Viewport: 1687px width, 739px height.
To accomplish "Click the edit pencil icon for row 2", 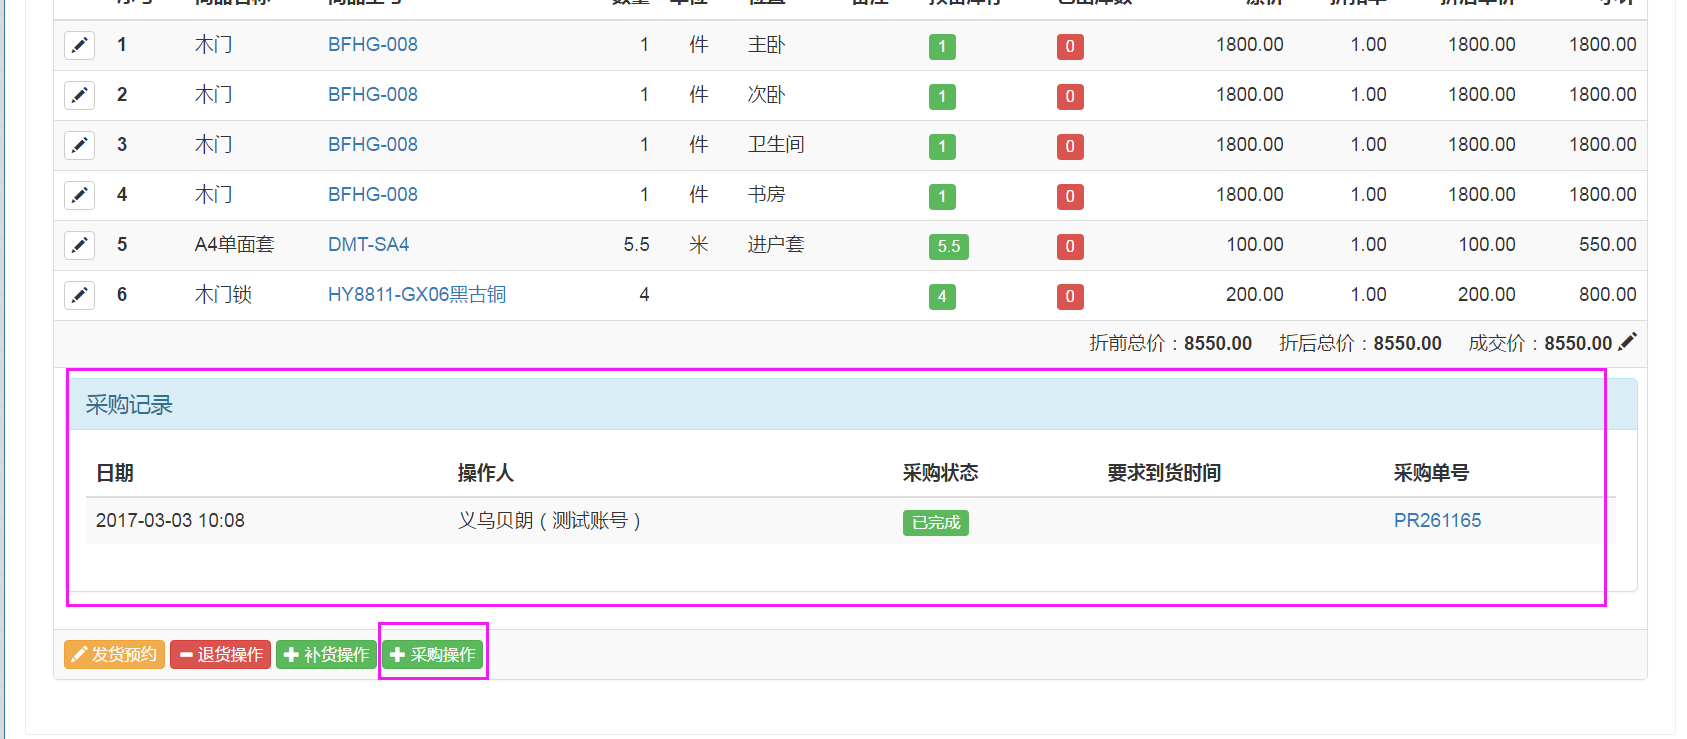I will click(x=79, y=95).
